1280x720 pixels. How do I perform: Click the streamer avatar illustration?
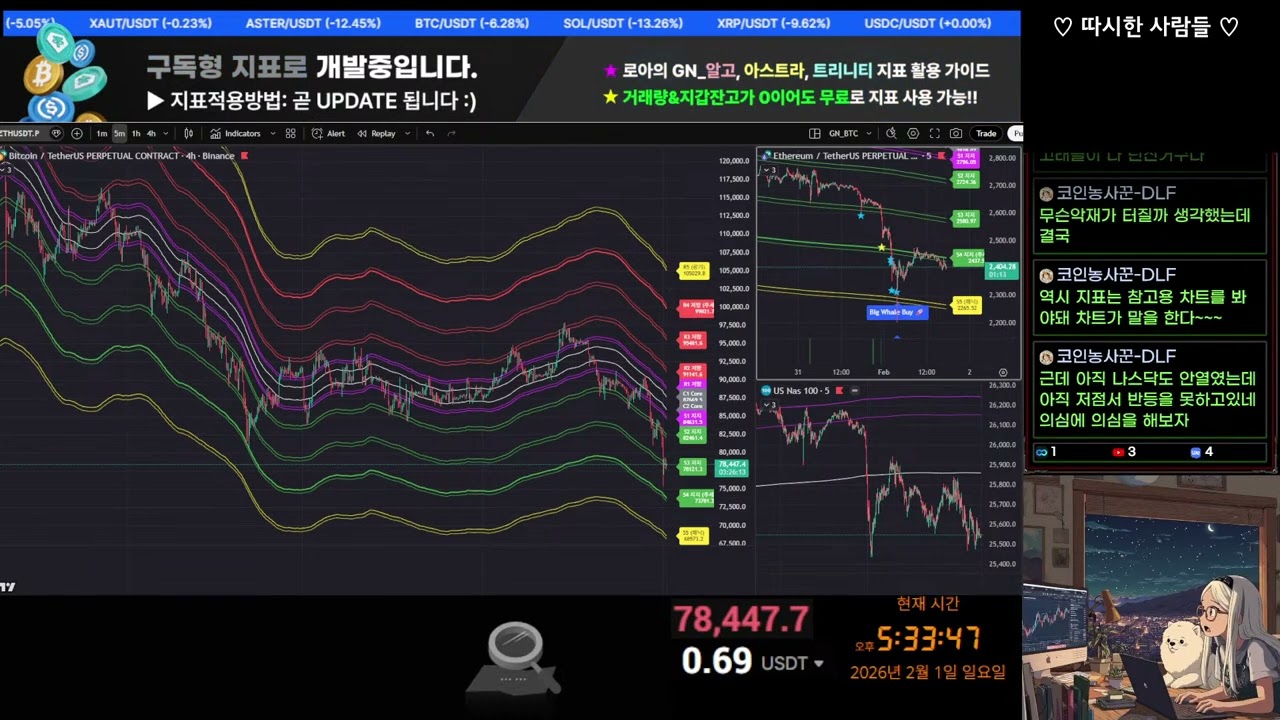click(1151, 598)
